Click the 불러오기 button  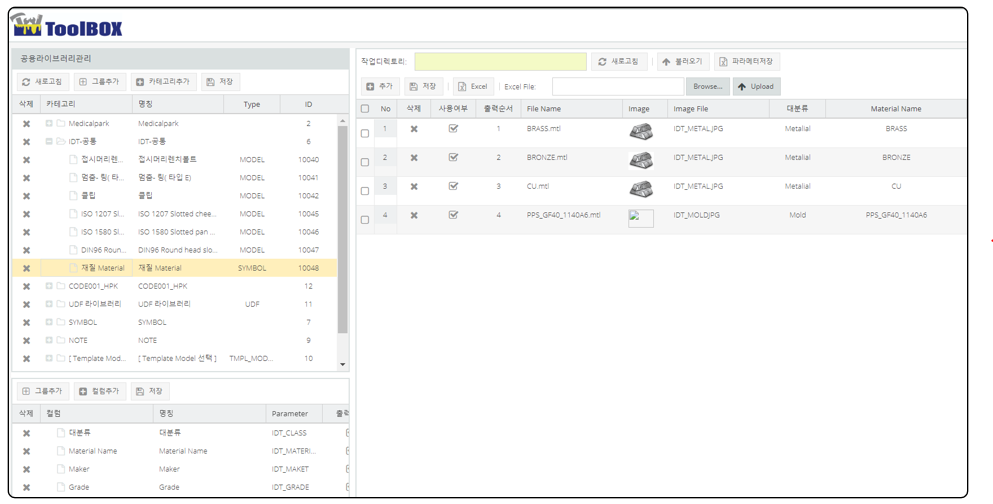683,61
